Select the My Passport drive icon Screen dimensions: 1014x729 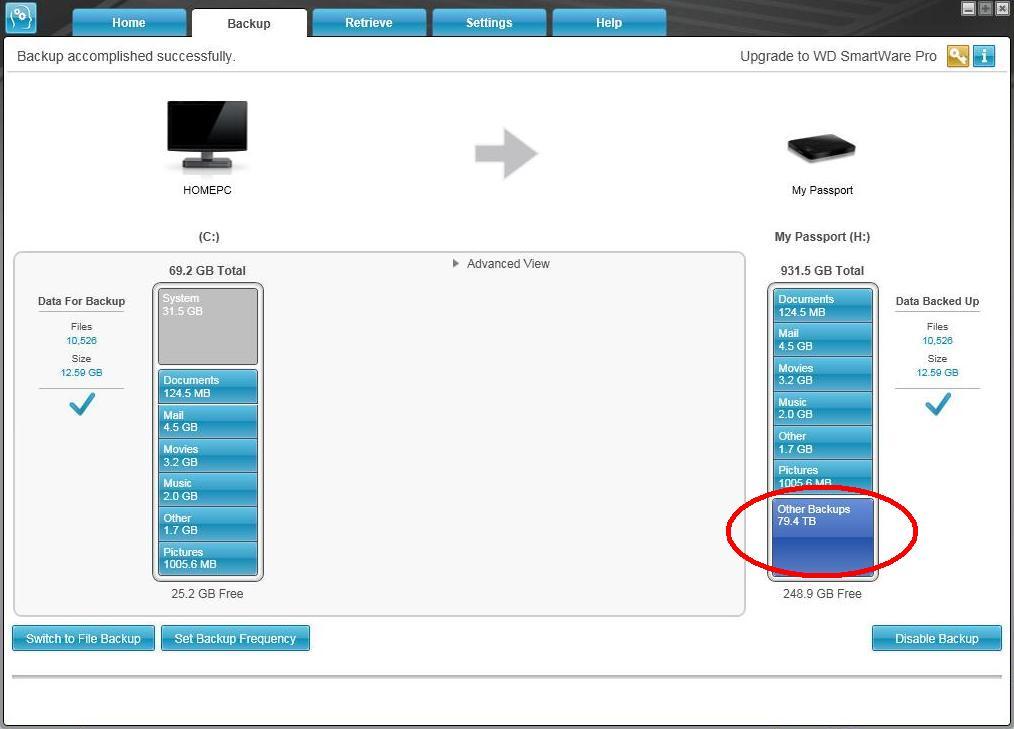click(x=821, y=148)
